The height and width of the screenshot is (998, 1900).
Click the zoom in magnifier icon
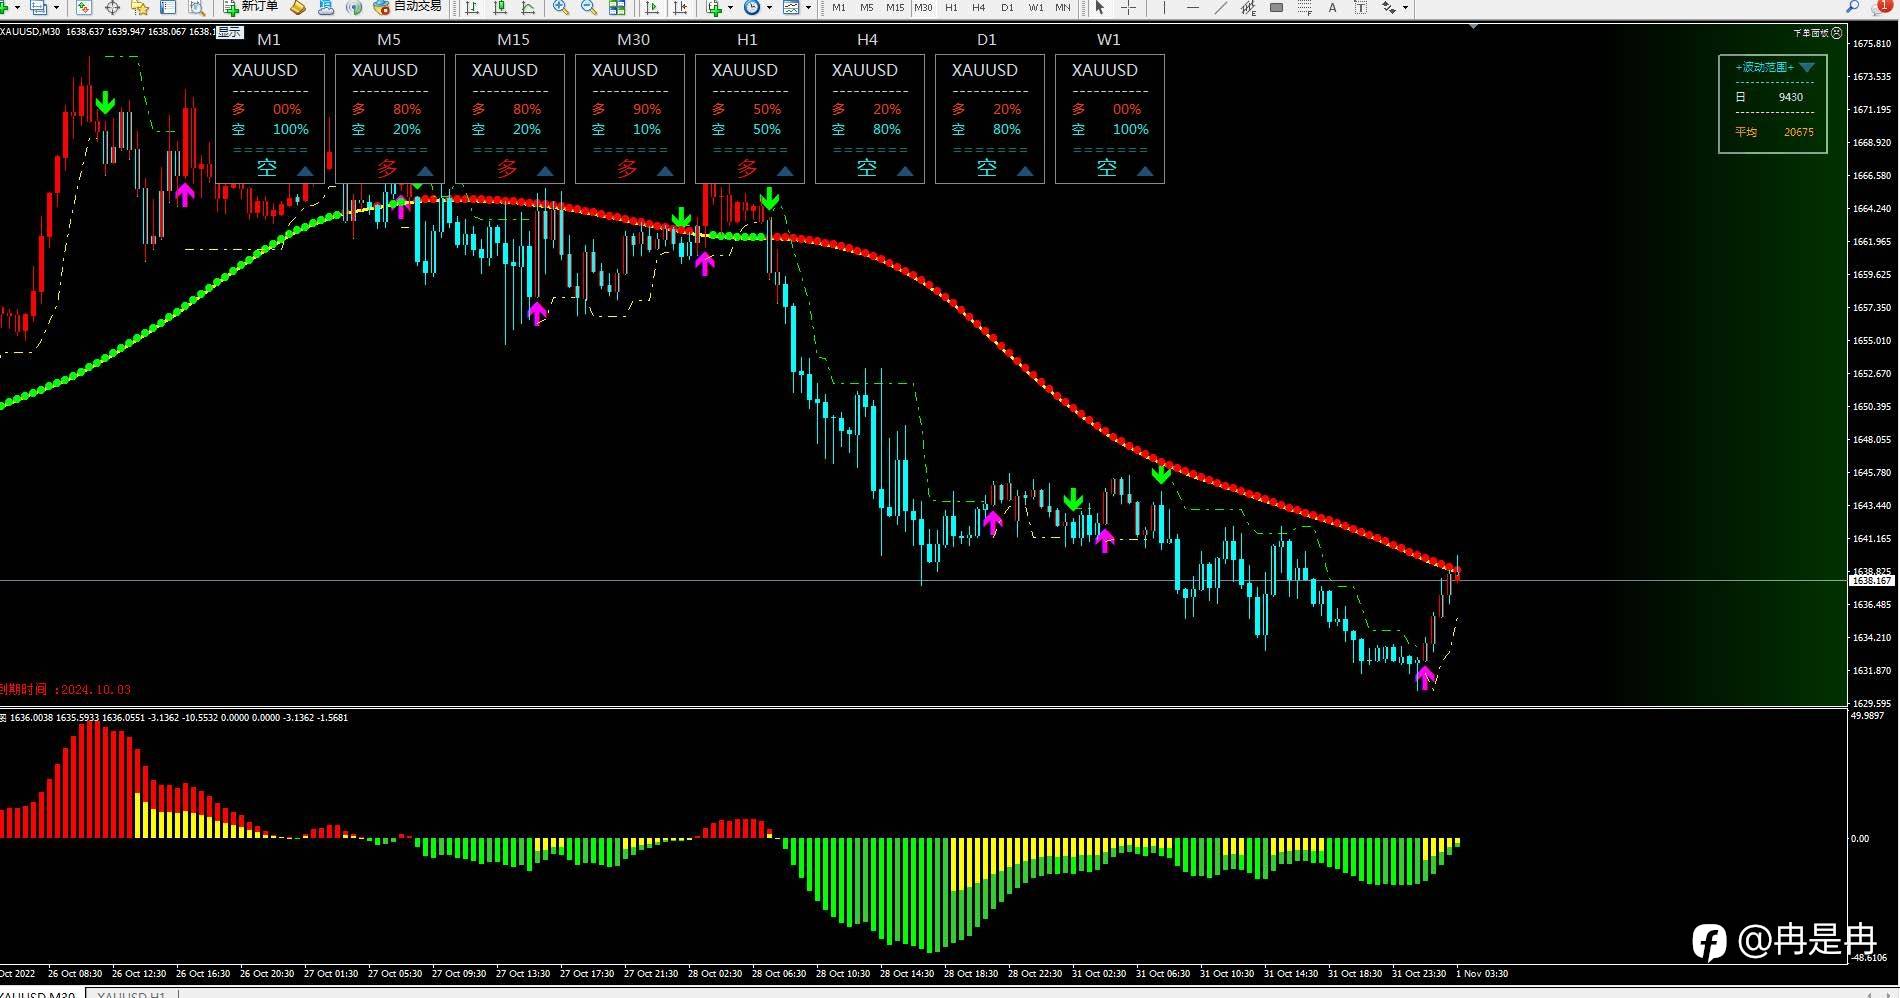click(x=561, y=7)
